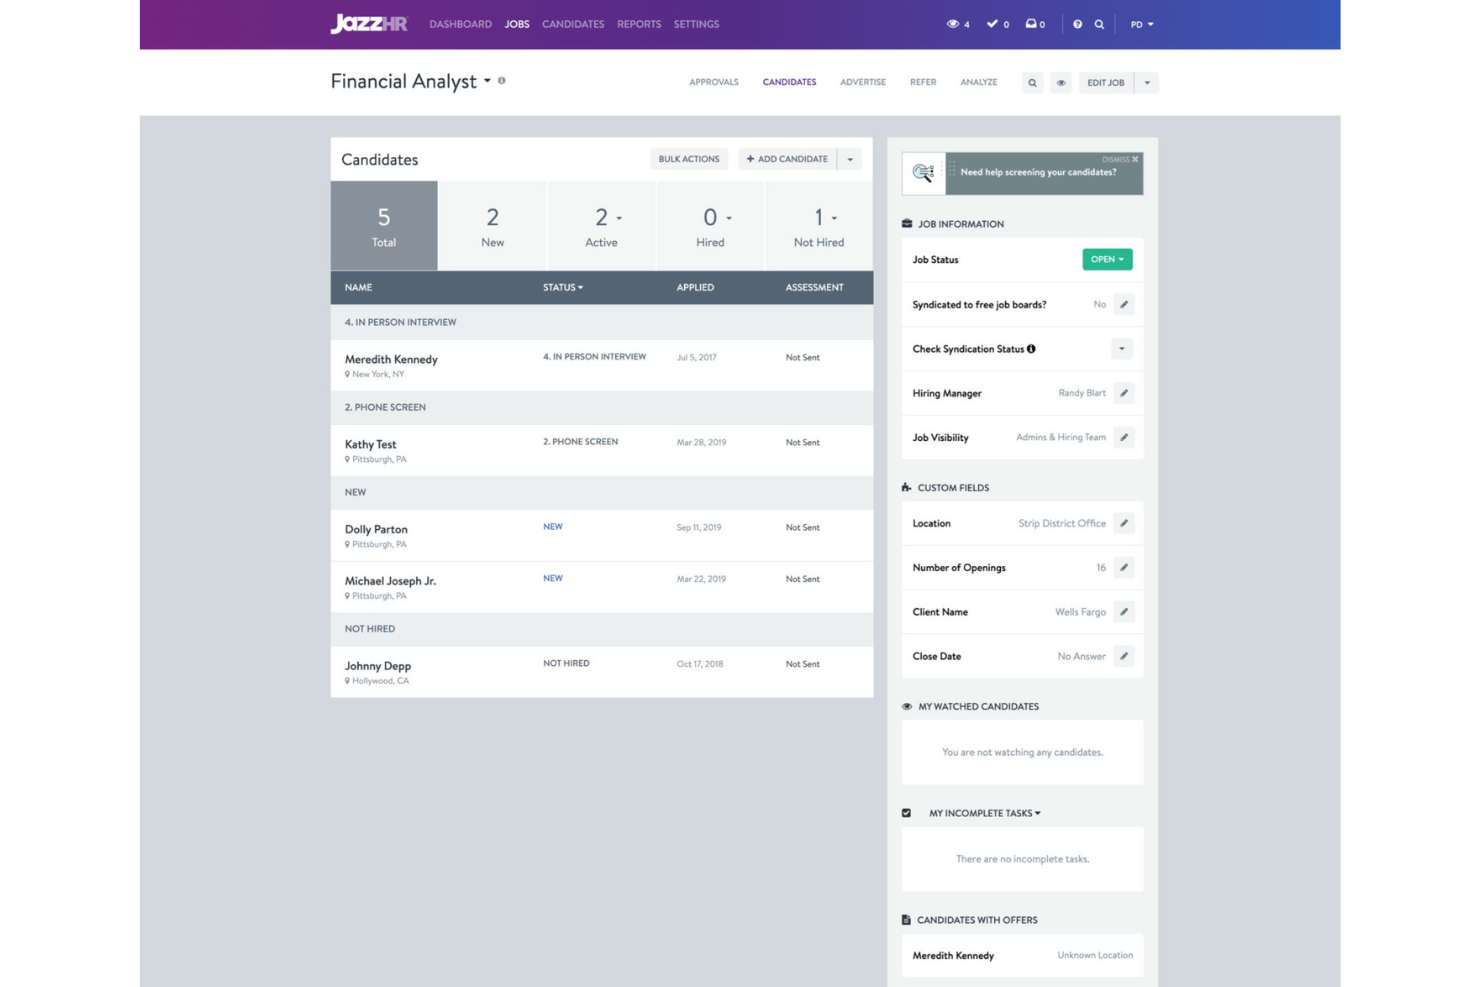The image size is (1480, 987).
Task: Edit Hiring Manager with pencil icon
Action: tap(1124, 393)
